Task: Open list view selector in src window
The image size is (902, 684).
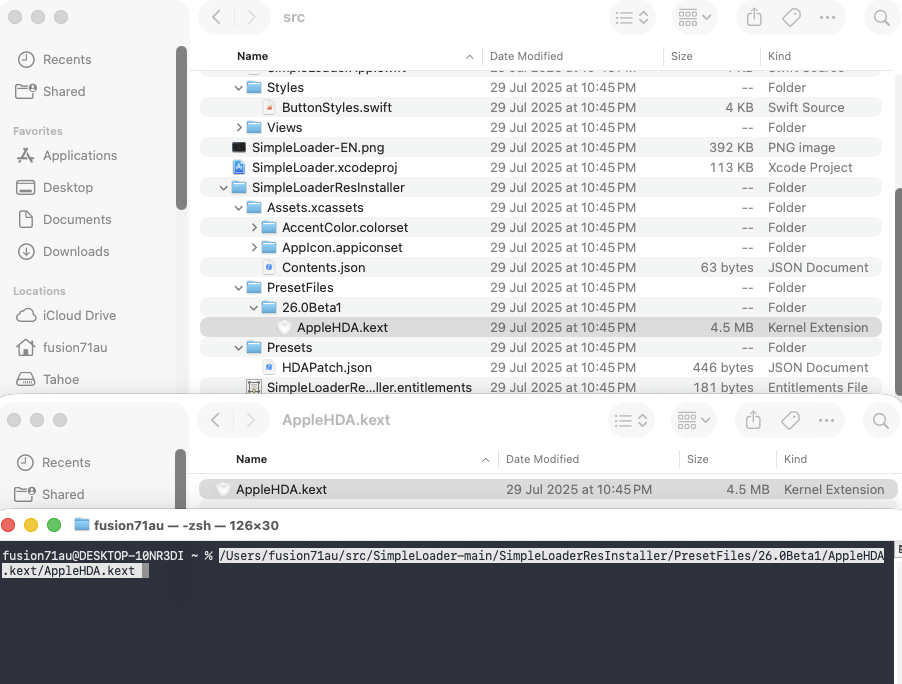Action: (x=632, y=18)
